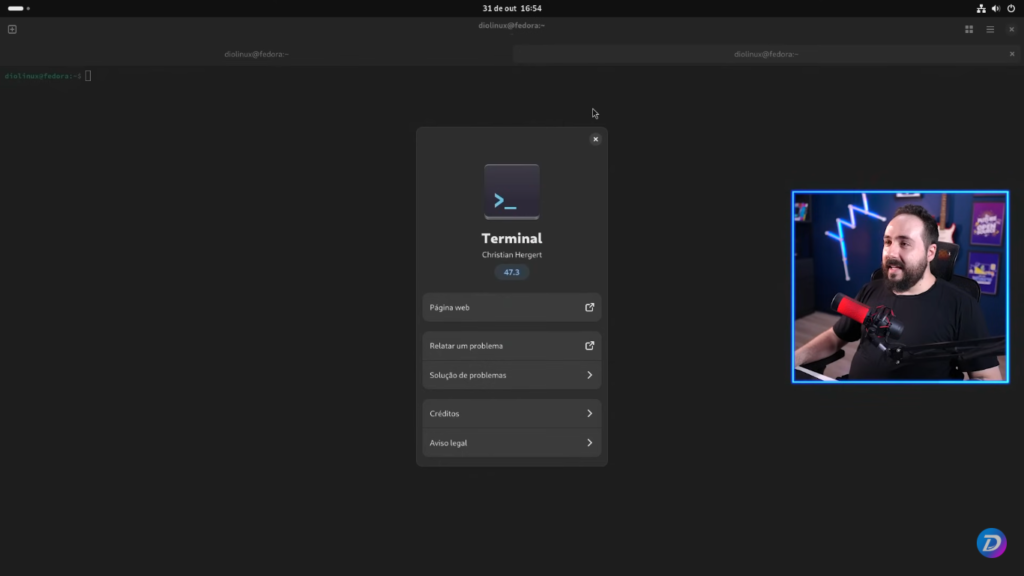This screenshot has width=1024, height=576.
Task: Open a new terminal tab
Action: pyautogui.click(x=12, y=29)
